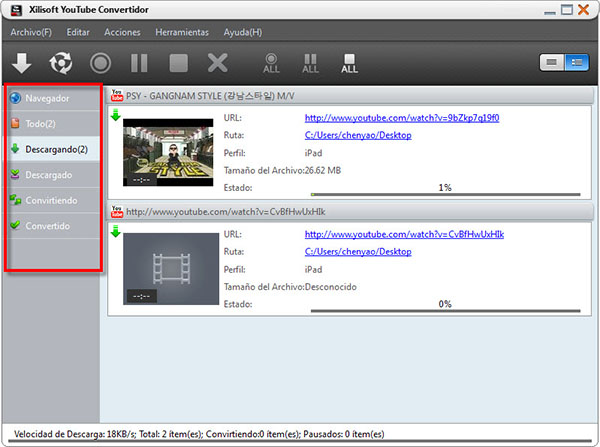
Task: Click YouTube icon on second item header
Action: (x=117, y=211)
